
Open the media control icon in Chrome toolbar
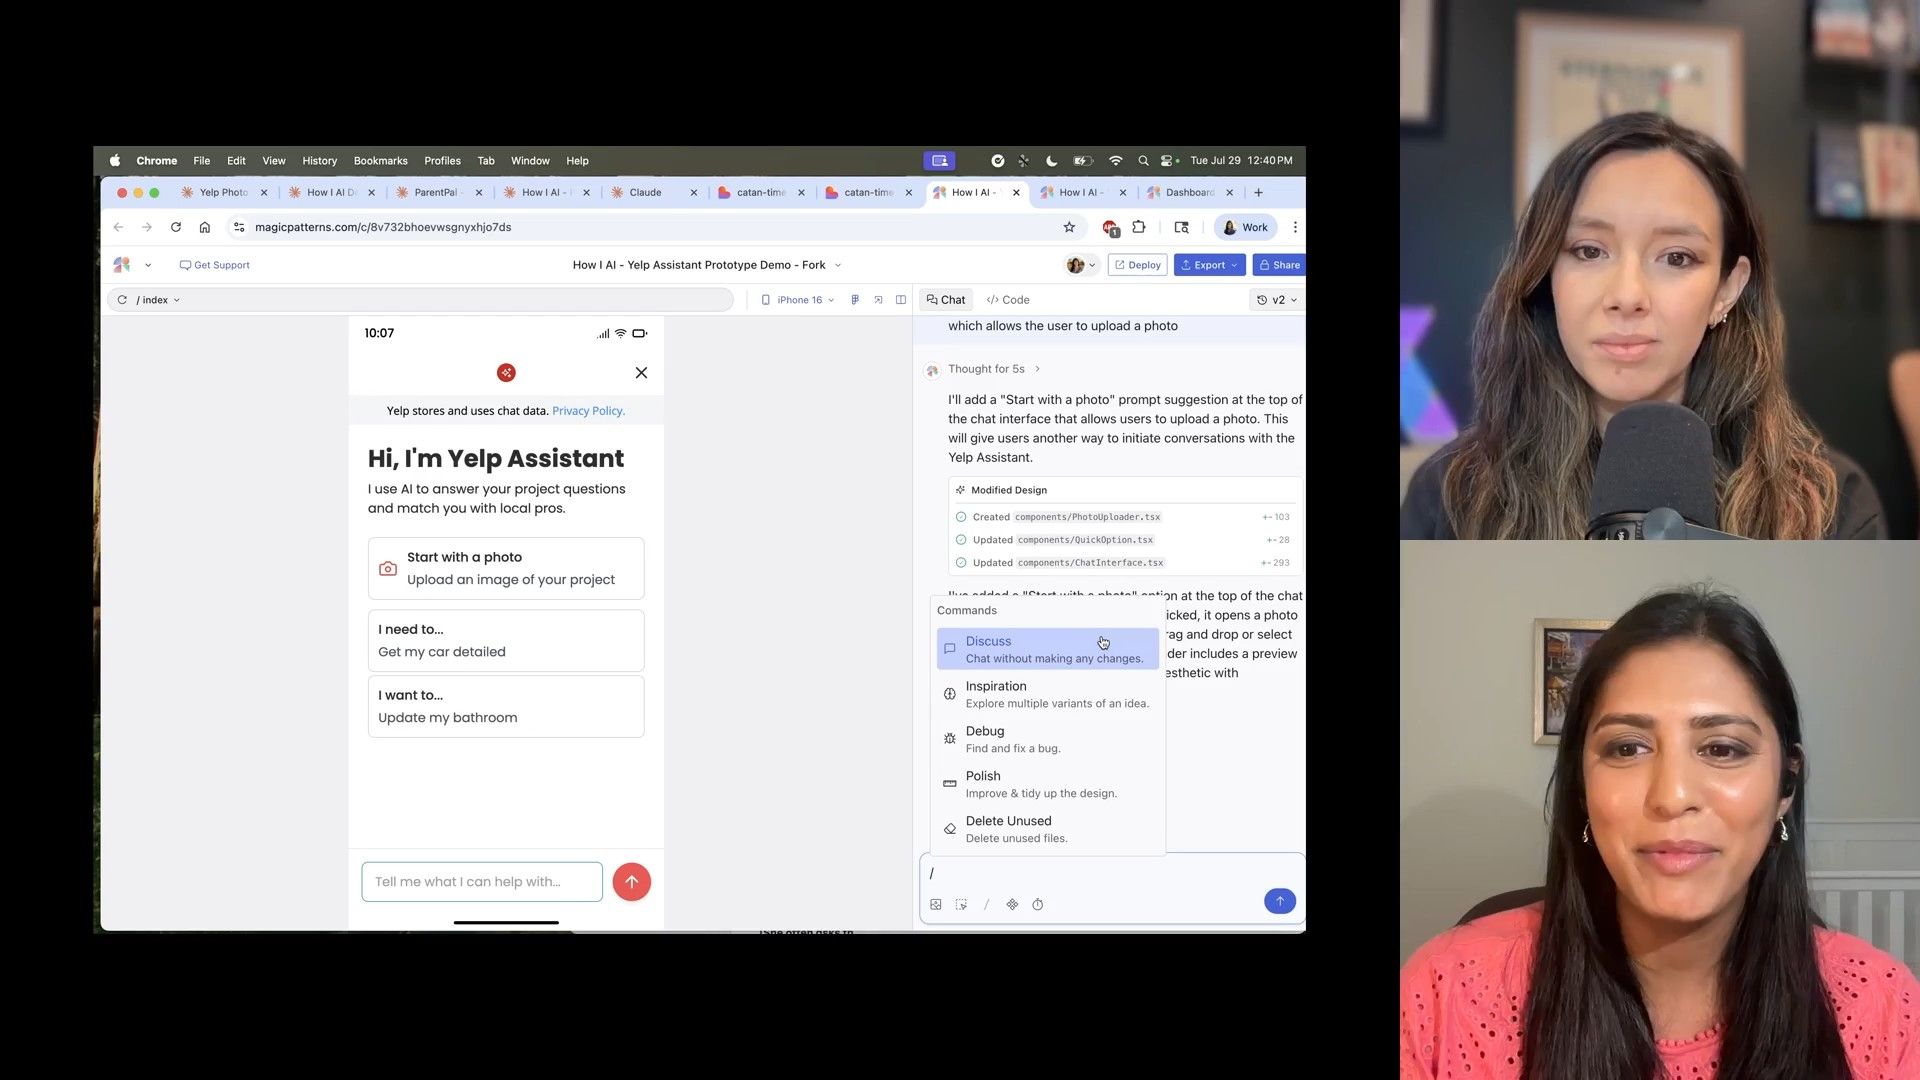coord(1181,227)
